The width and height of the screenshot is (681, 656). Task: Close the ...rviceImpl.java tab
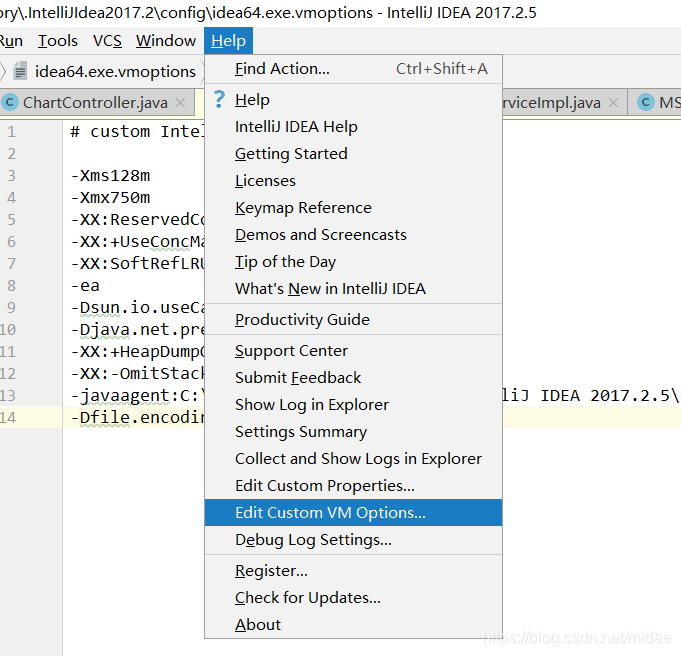pos(613,103)
